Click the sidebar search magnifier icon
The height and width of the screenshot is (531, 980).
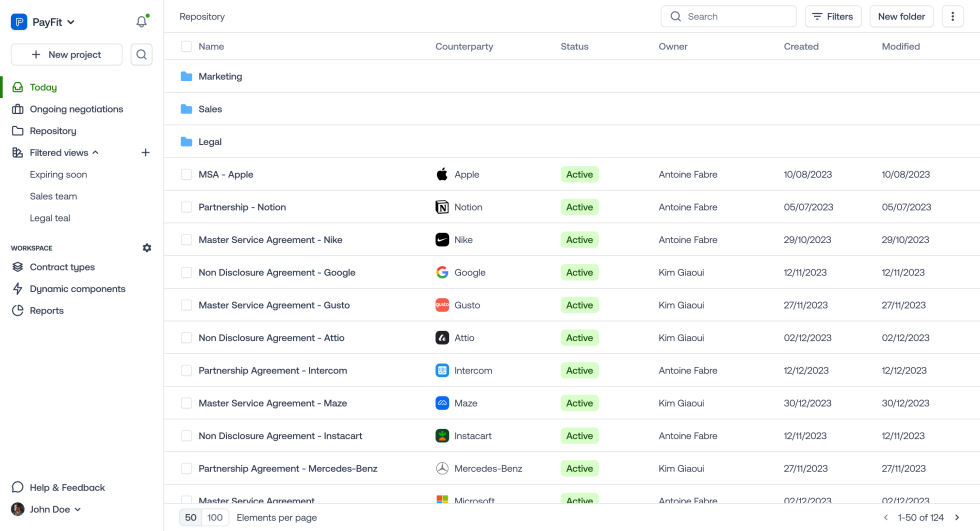(x=141, y=55)
